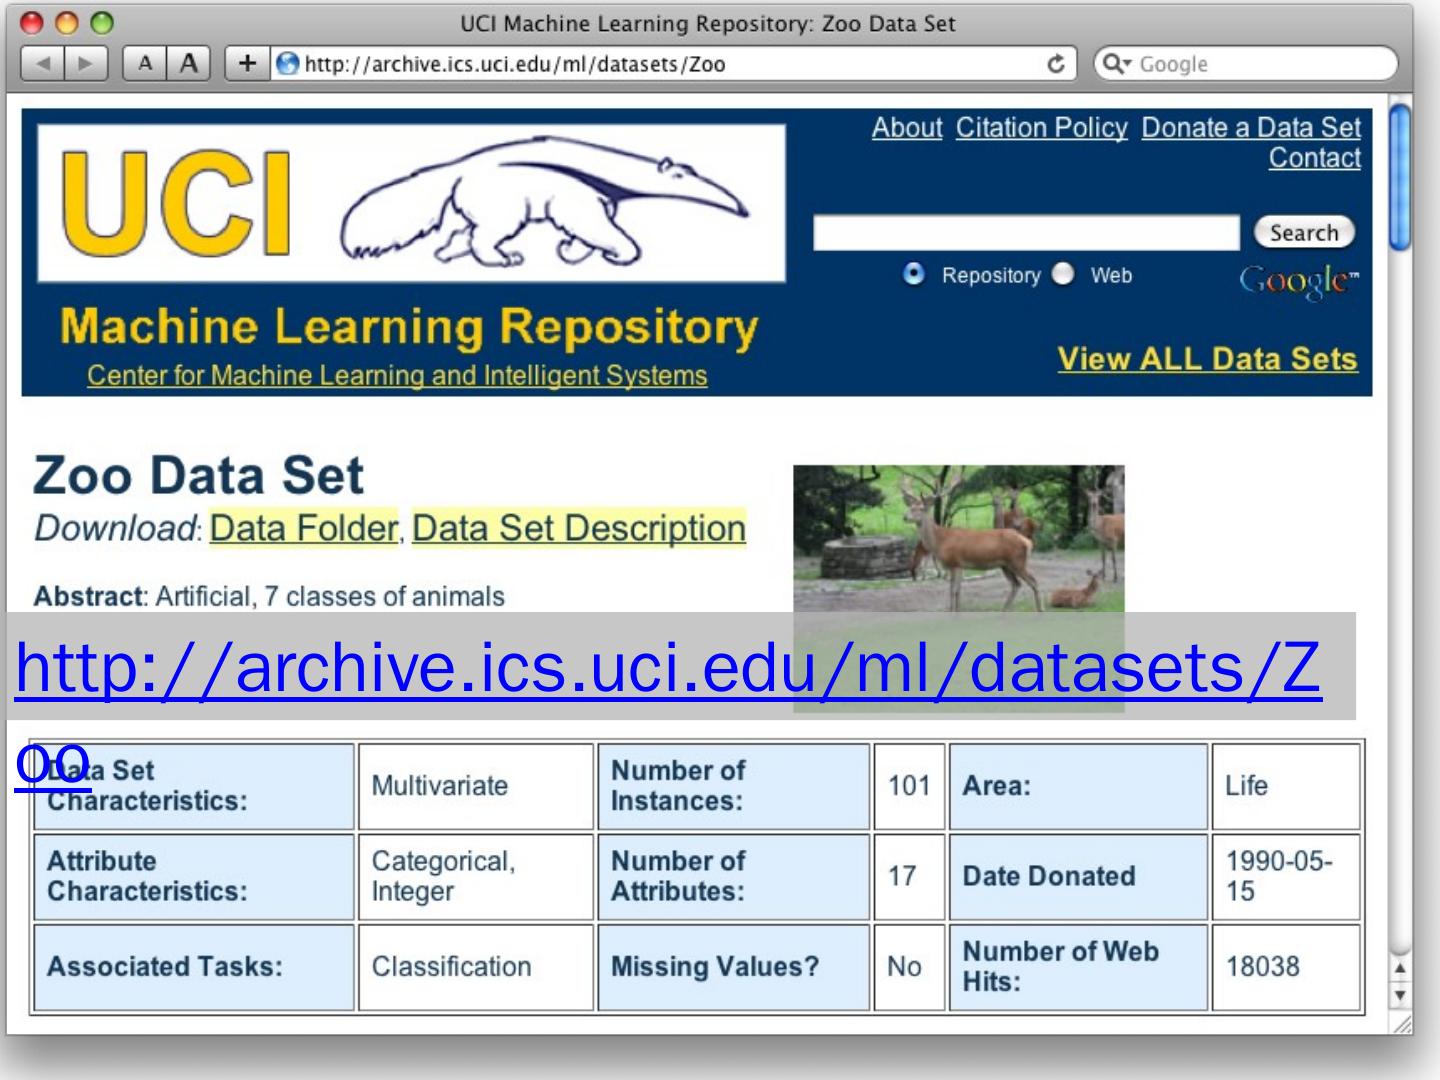Decrease text size with small A button

click(145, 64)
